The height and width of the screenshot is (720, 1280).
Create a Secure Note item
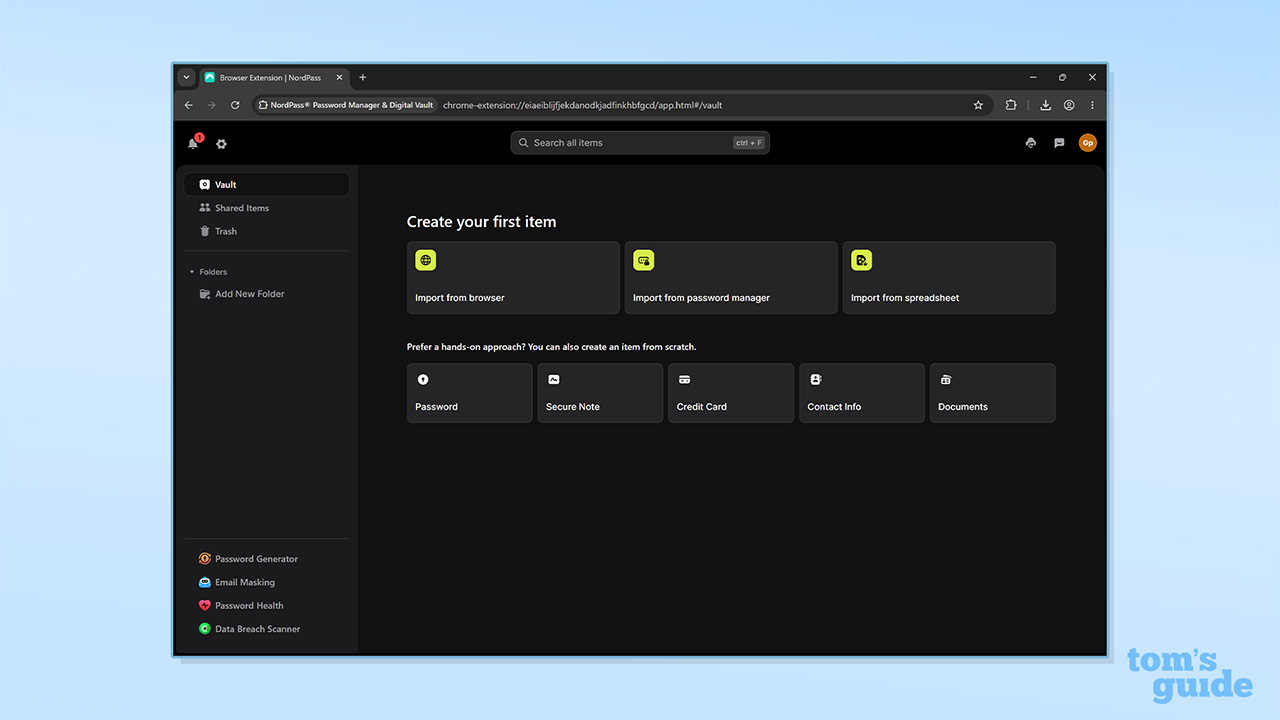tap(600, 393)
